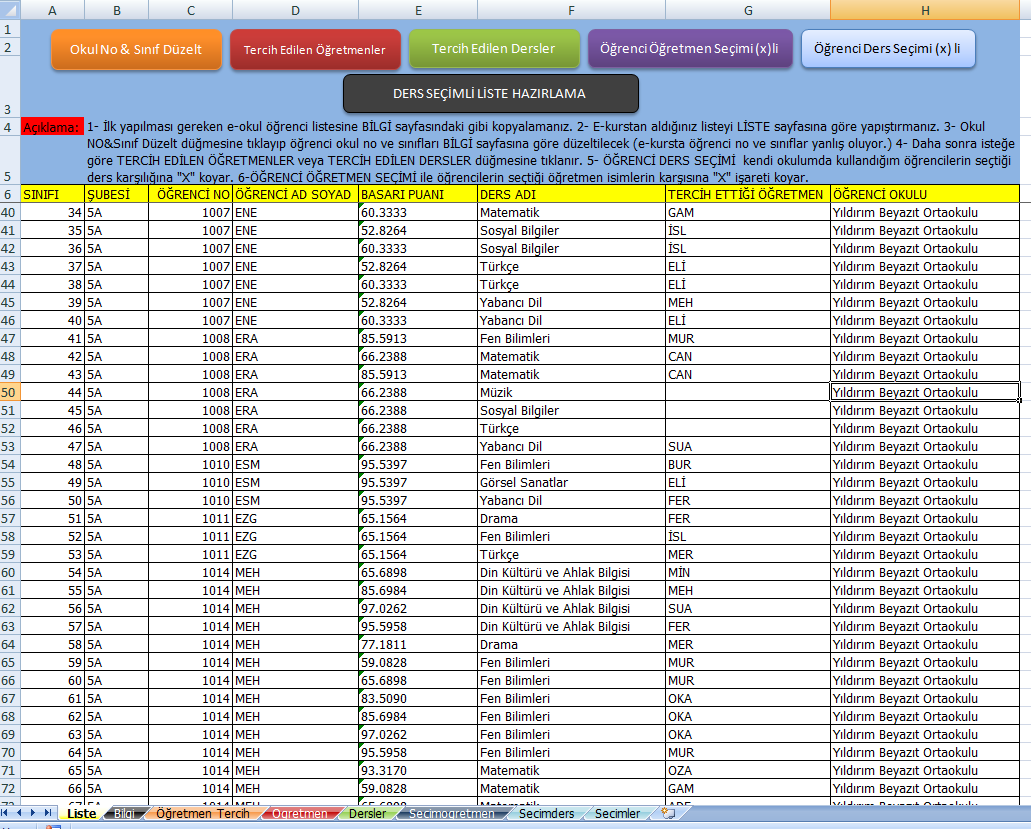Select row 72 header

pos(10,788)
